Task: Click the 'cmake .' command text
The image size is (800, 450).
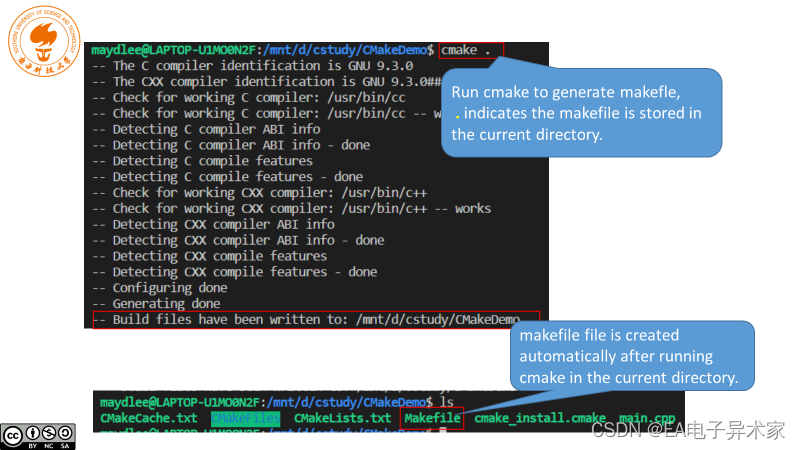Action: click(465, 50)
